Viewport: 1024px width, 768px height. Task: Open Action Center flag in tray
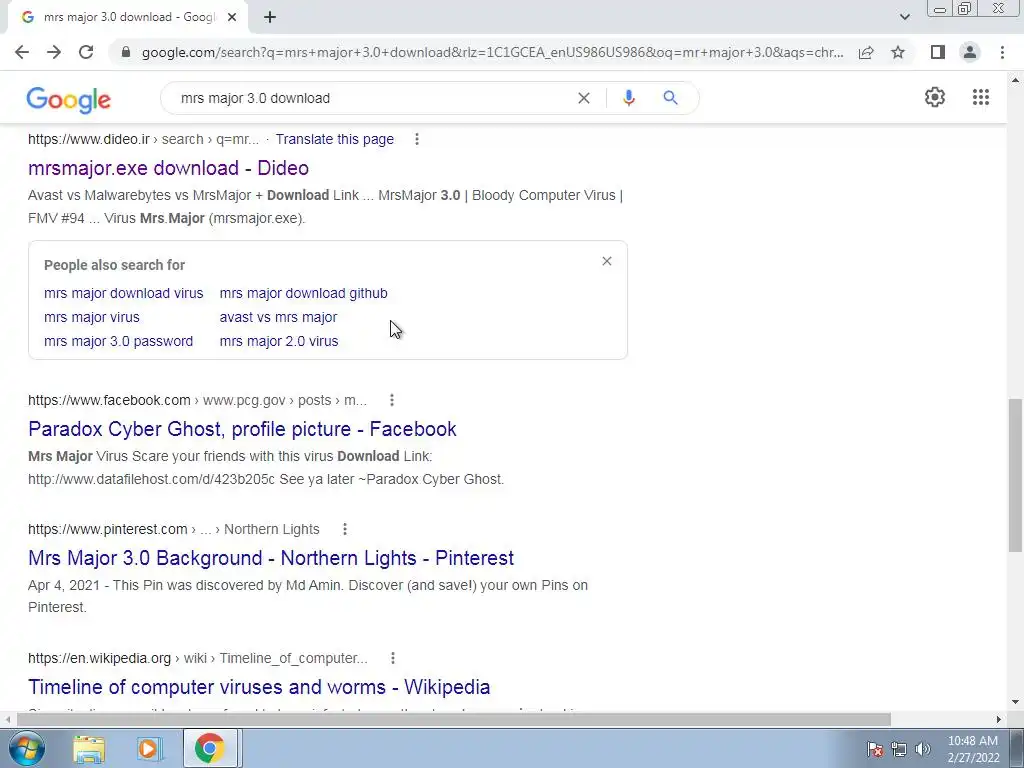[x=875, y=749]
